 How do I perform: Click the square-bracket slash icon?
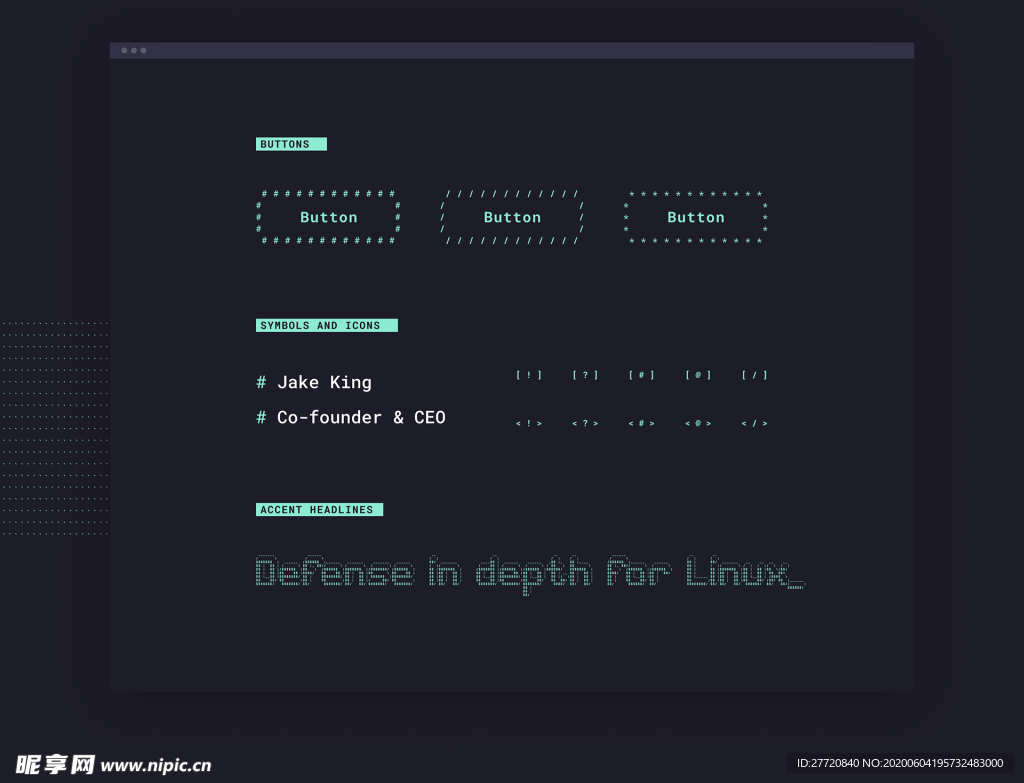point(755,375)
